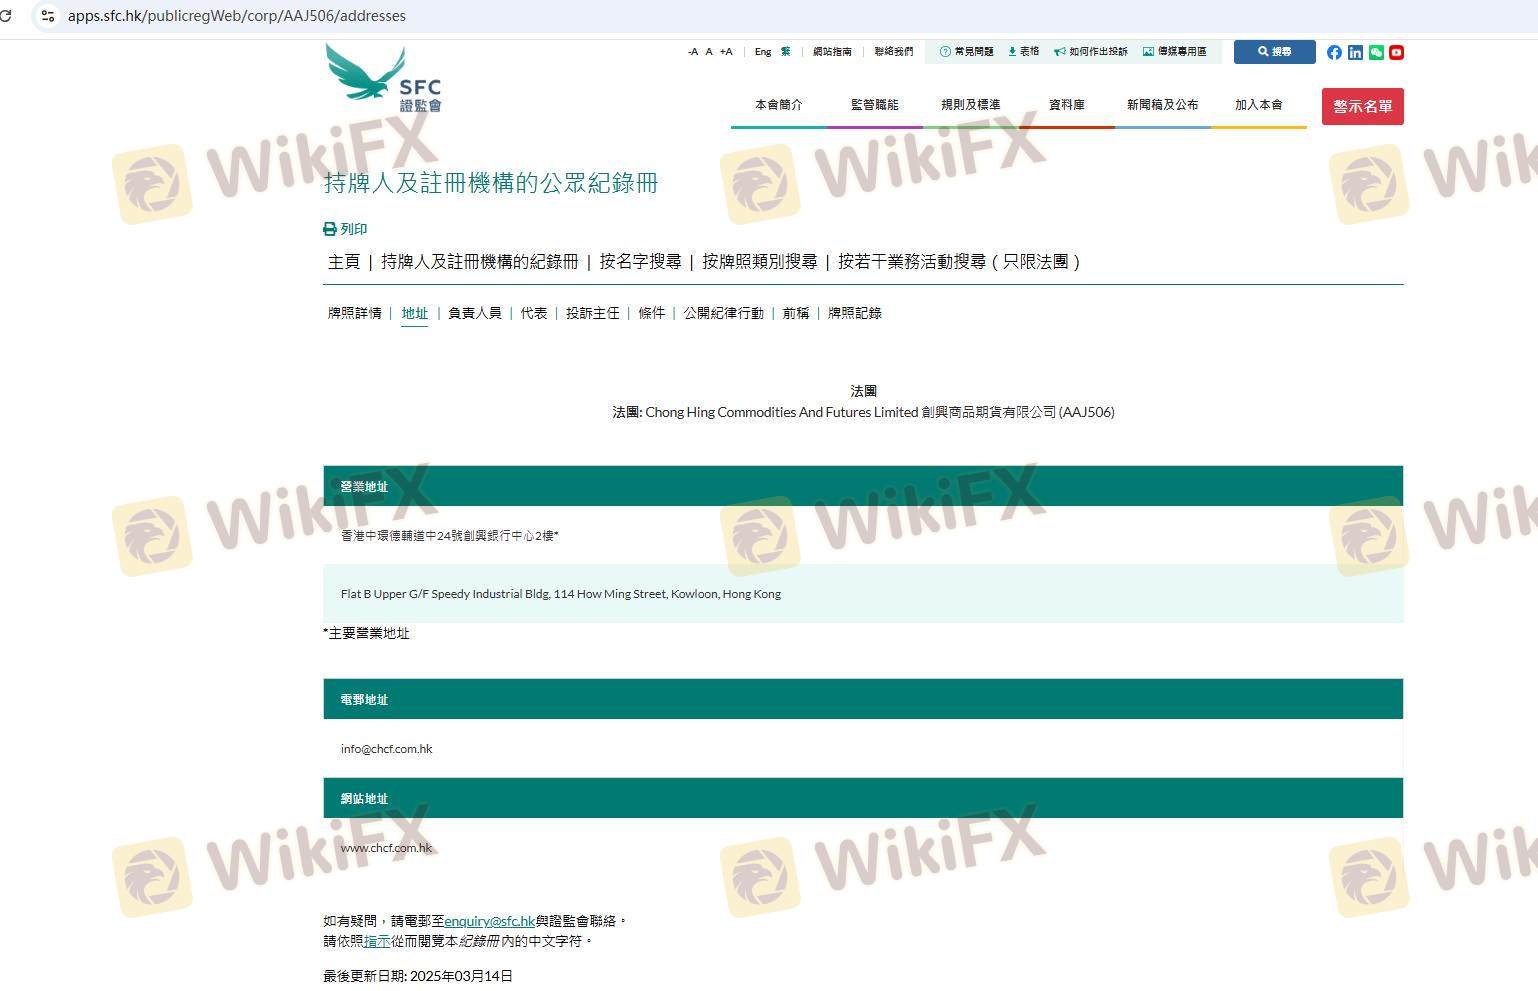Screen dimensions: 1538x991
Task: Switch to 投訴主任 tab
Action: (x=593, y=313)
